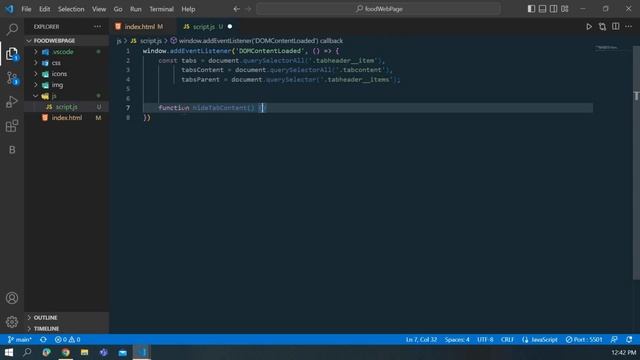Open the Bootstrap extension icon in activity bar
640x360 pixels.
pos(12,150)
